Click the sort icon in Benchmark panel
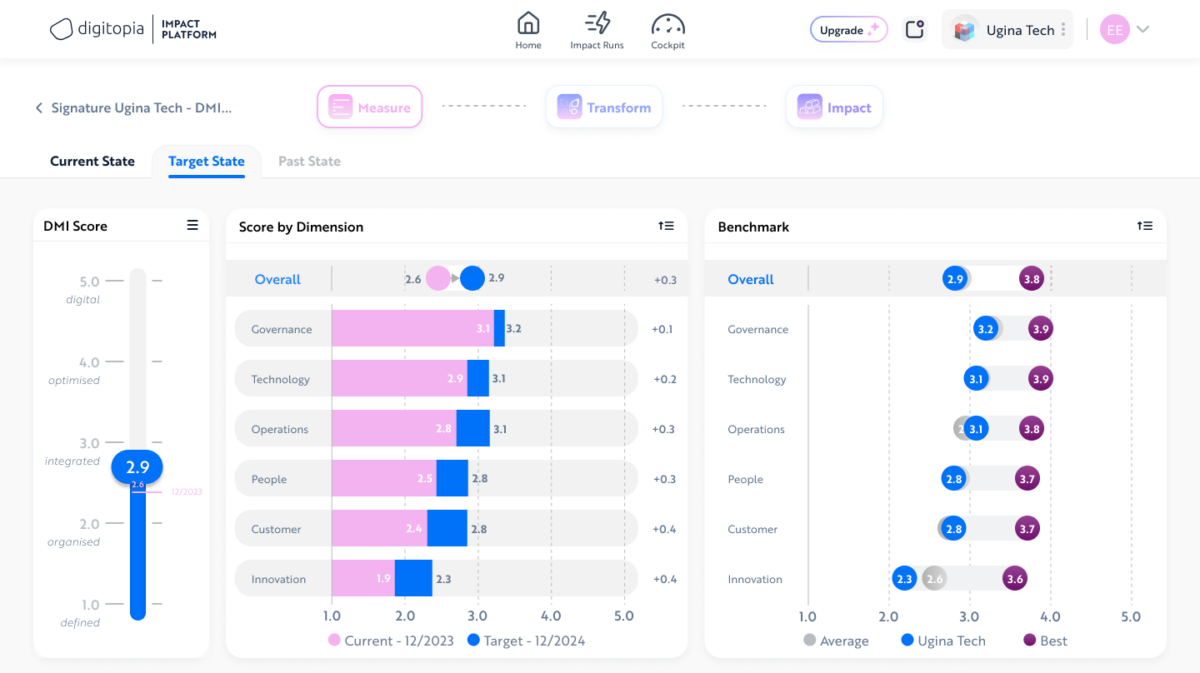1200x673 pixels. tap(1145, 227)
